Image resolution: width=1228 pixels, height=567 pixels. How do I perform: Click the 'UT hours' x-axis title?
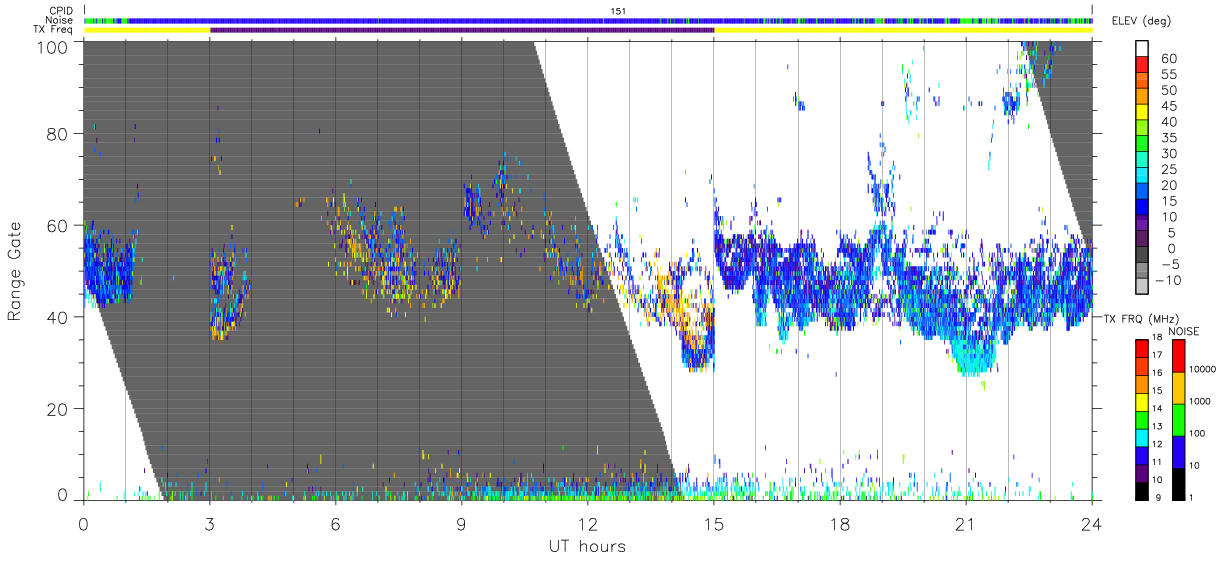[587, 546]
